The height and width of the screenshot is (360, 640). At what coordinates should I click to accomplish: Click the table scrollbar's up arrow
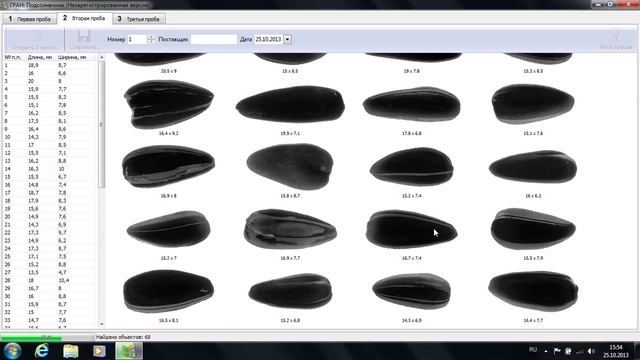click(101, 57)
